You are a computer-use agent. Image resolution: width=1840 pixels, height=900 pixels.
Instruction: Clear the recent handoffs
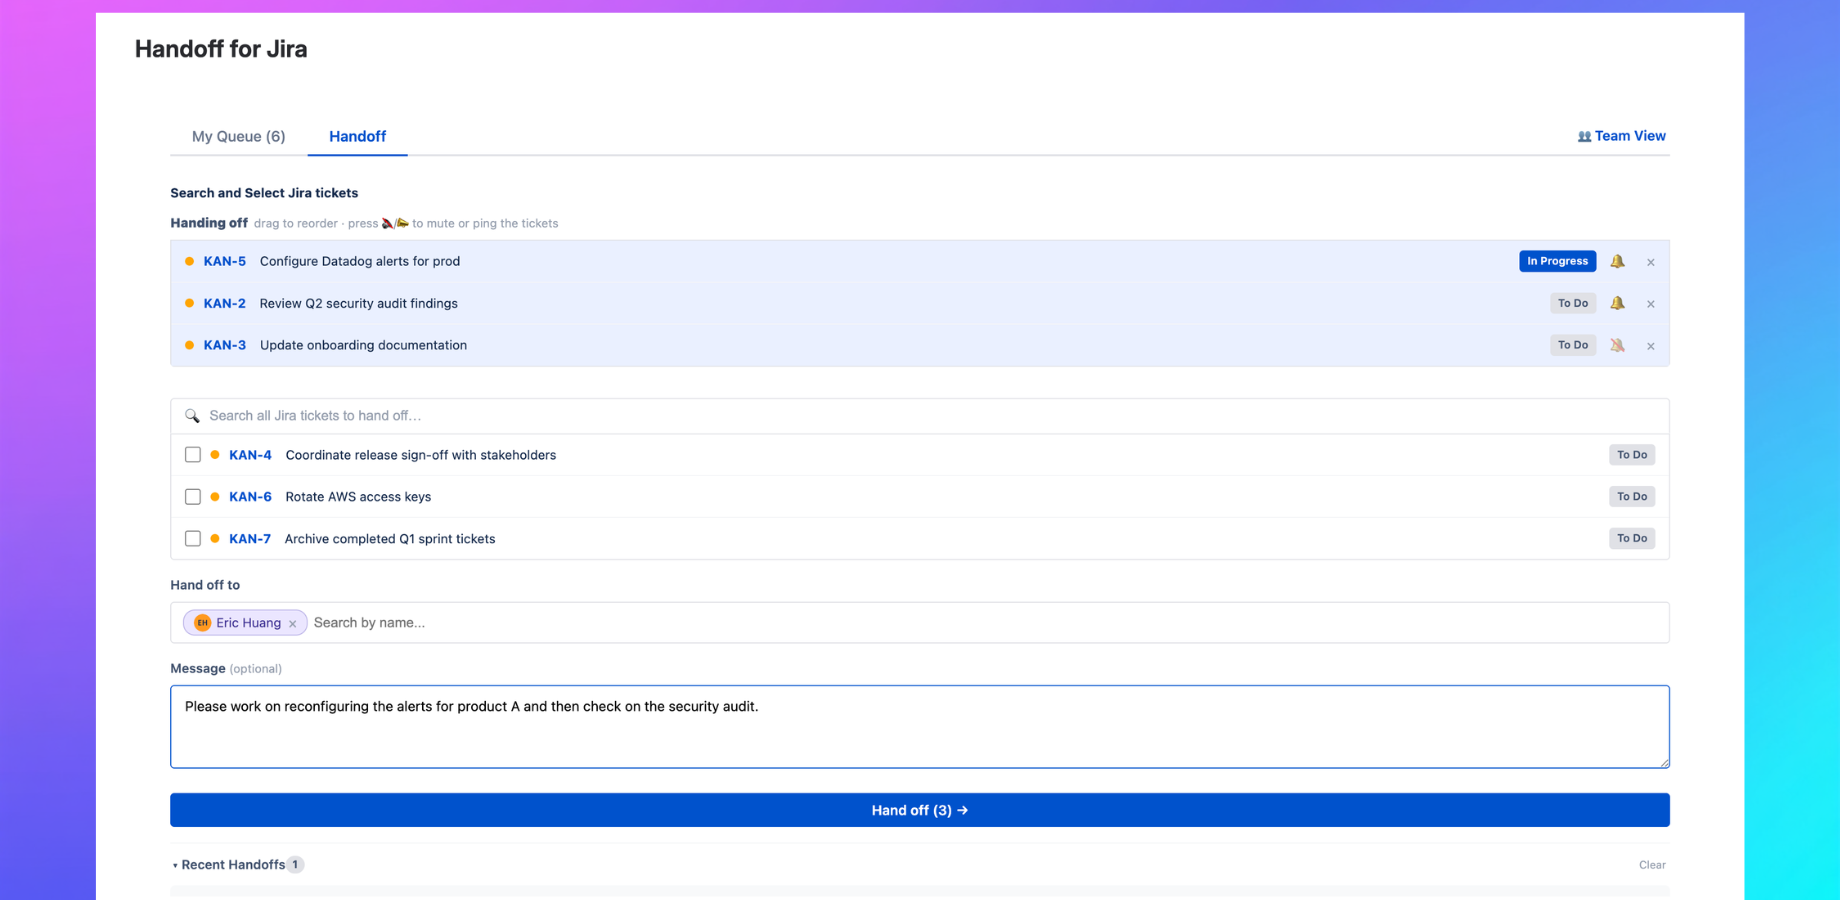1652,865
